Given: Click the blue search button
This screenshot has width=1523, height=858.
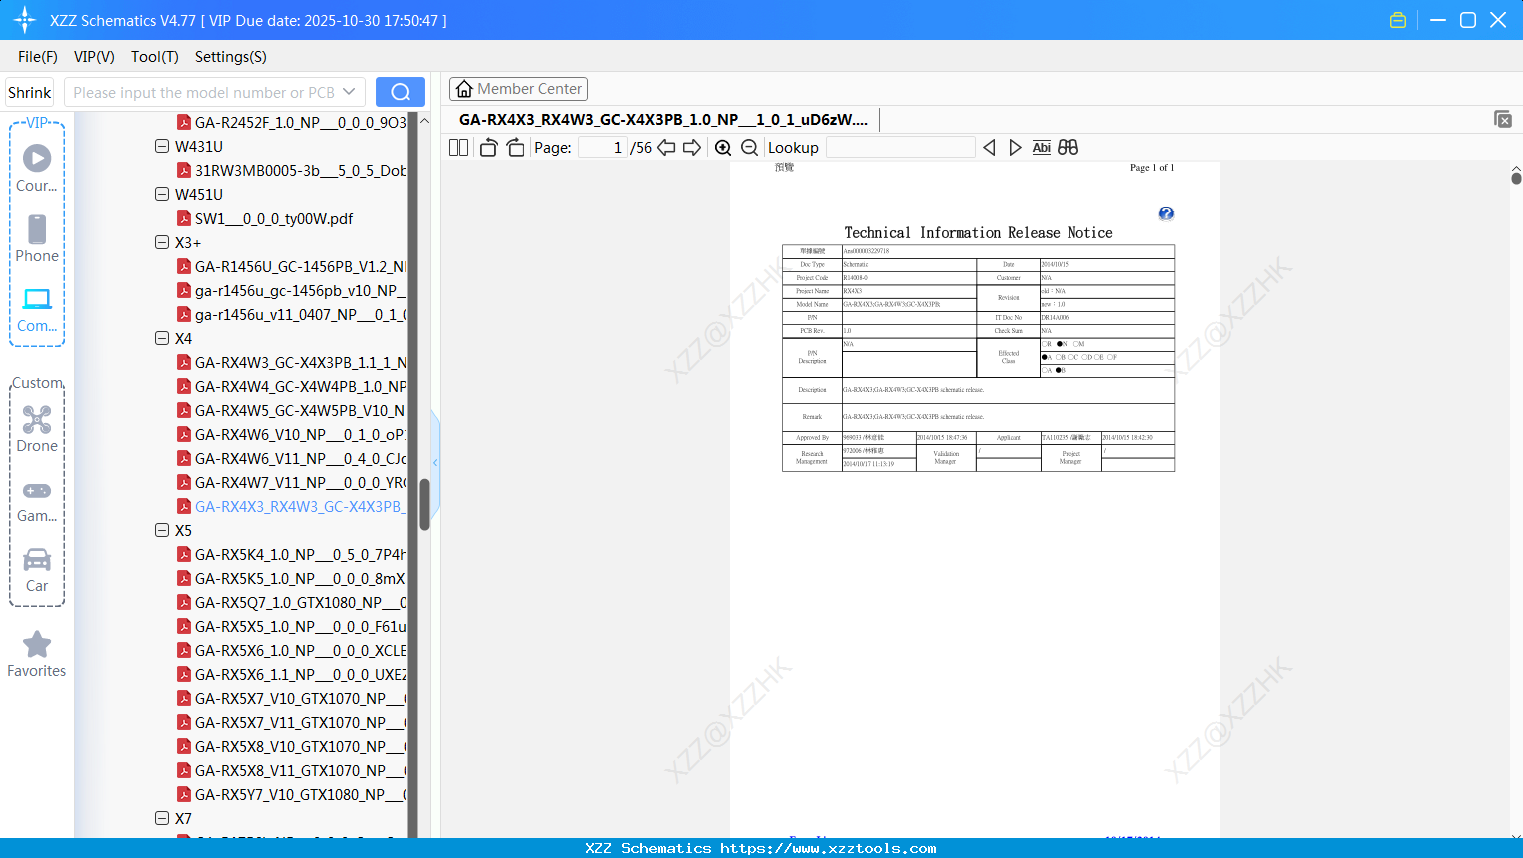Looking at the screenshot, I should (x=400, y=92).
